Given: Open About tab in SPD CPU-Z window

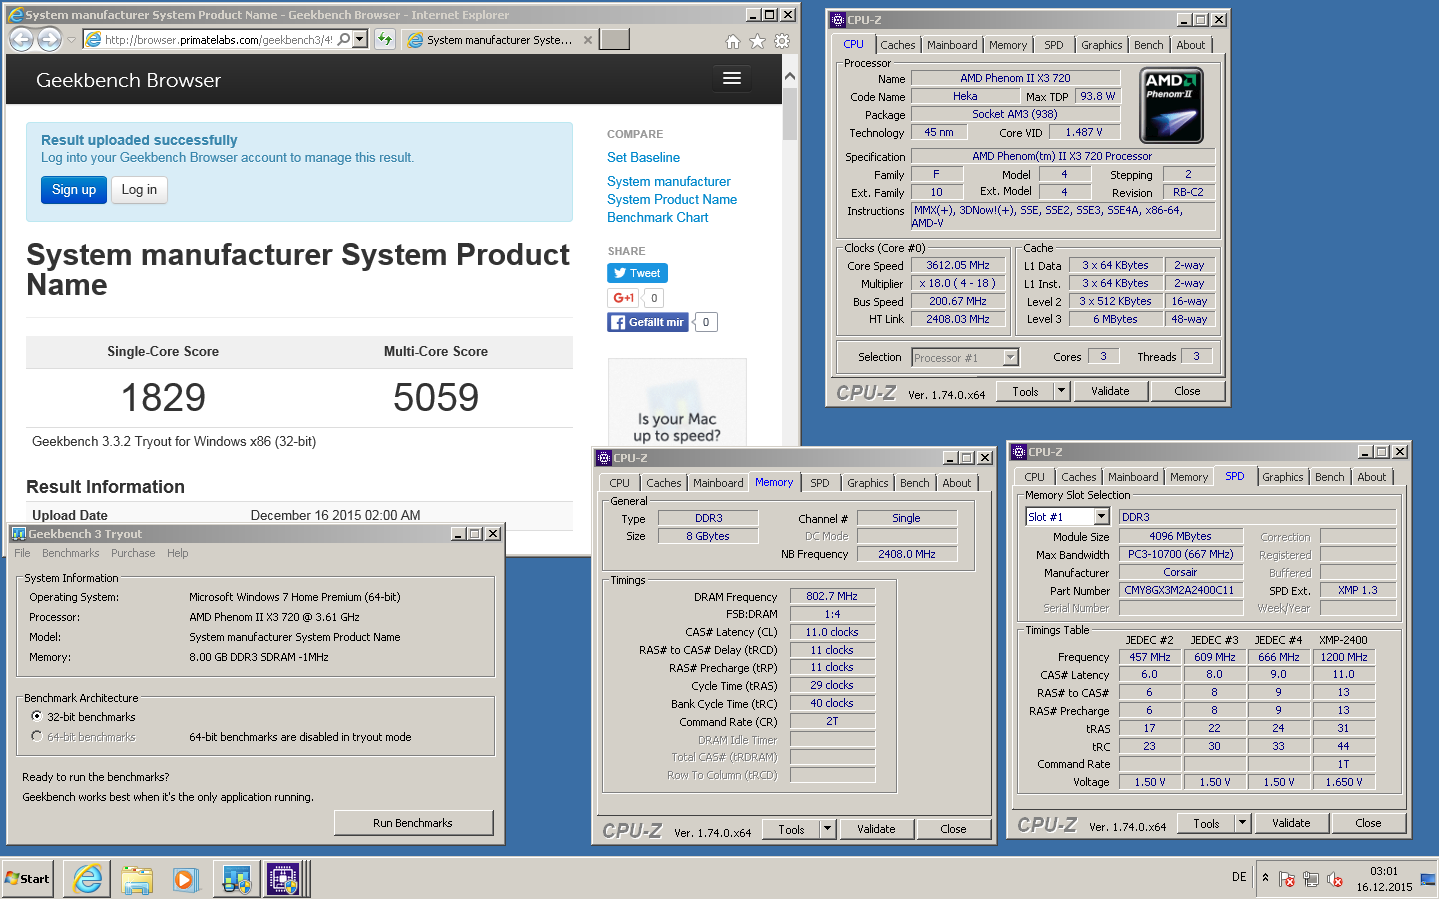Looking at the screenshot, I should 1371,477.
